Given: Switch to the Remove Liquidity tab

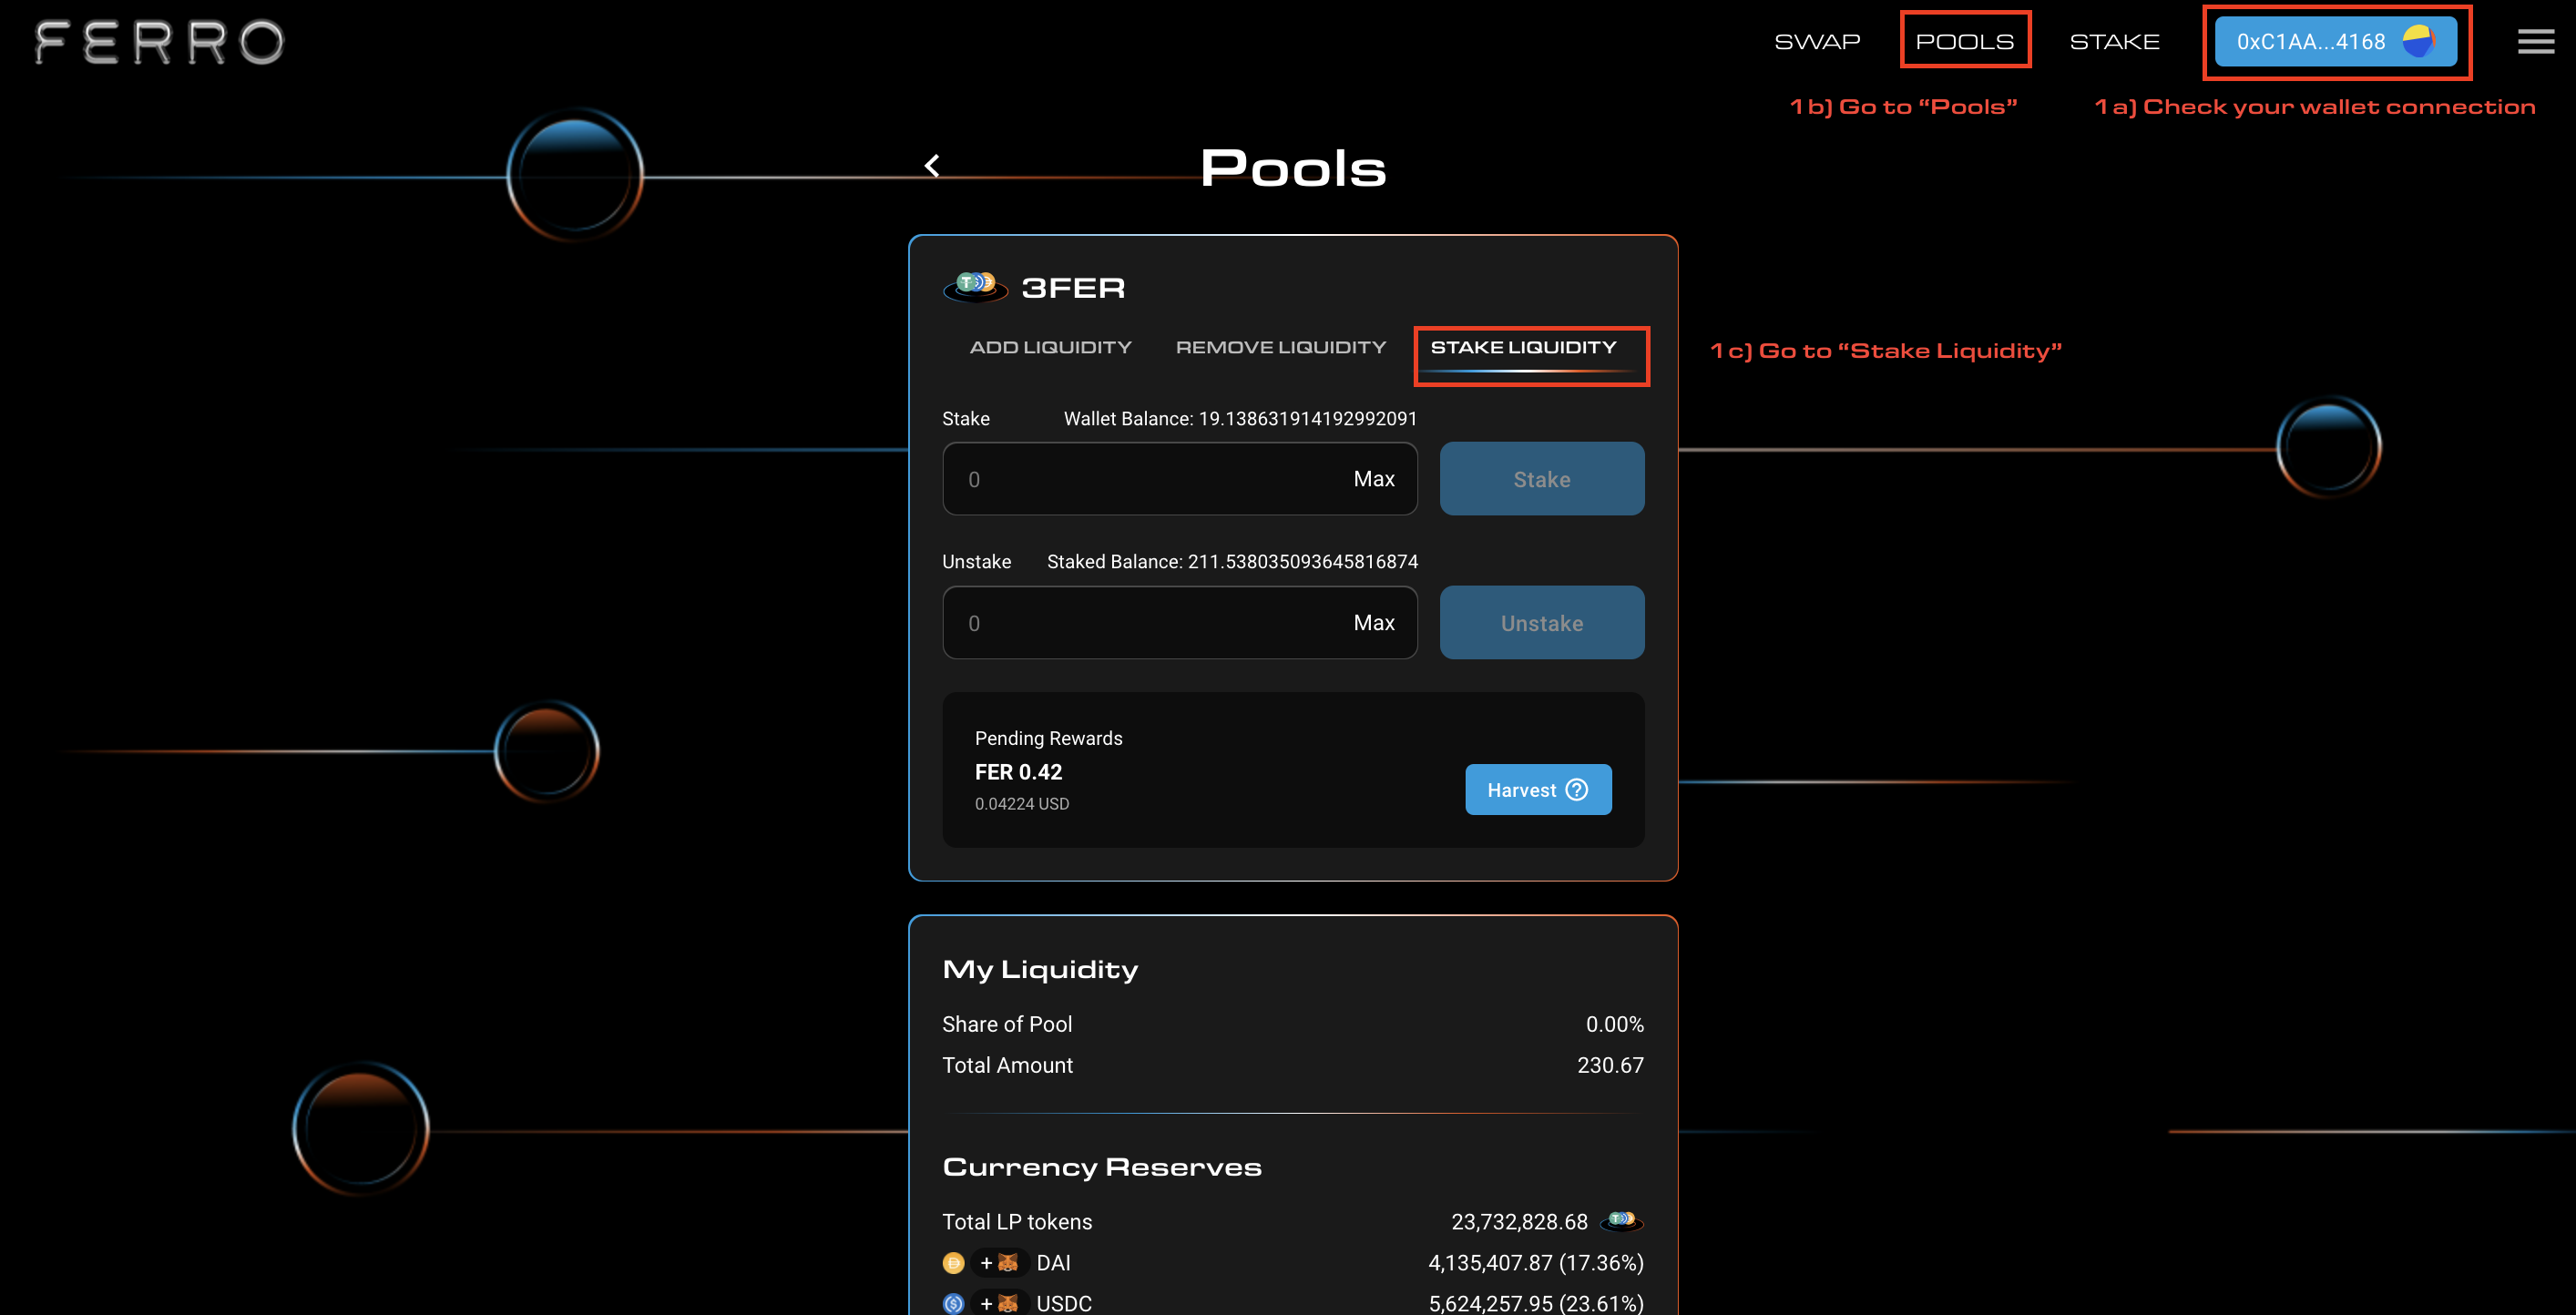Looking at the screenshot, I should pos(1281,347).
